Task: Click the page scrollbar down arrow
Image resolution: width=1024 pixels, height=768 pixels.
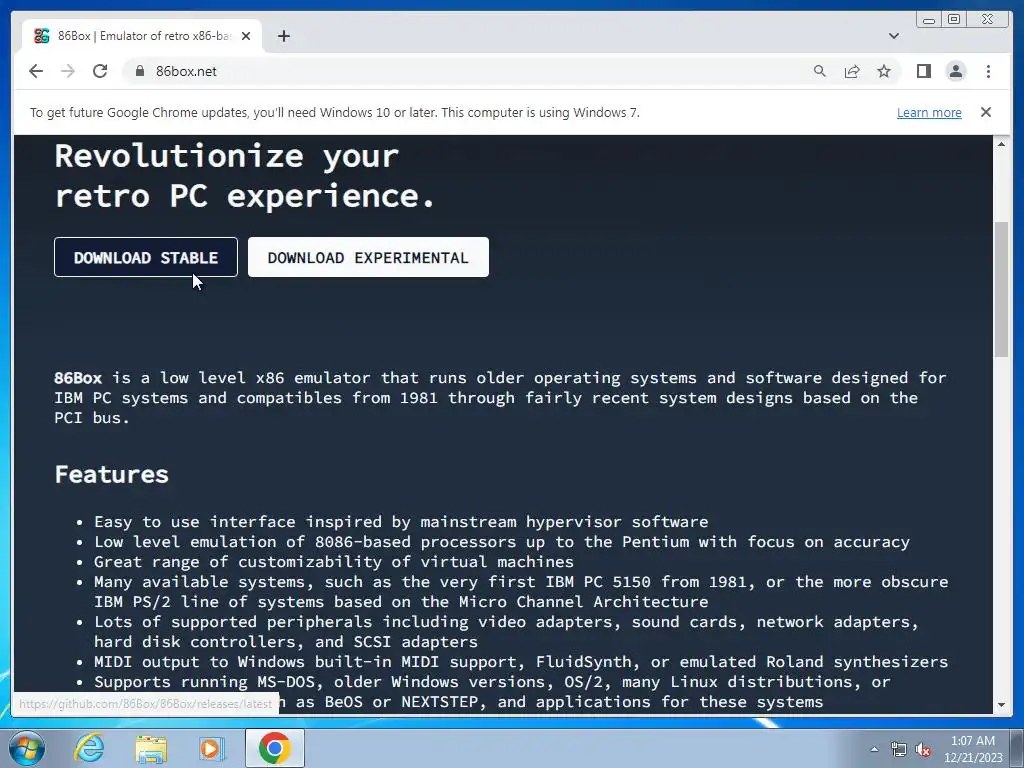Action: coord(1001,705)
